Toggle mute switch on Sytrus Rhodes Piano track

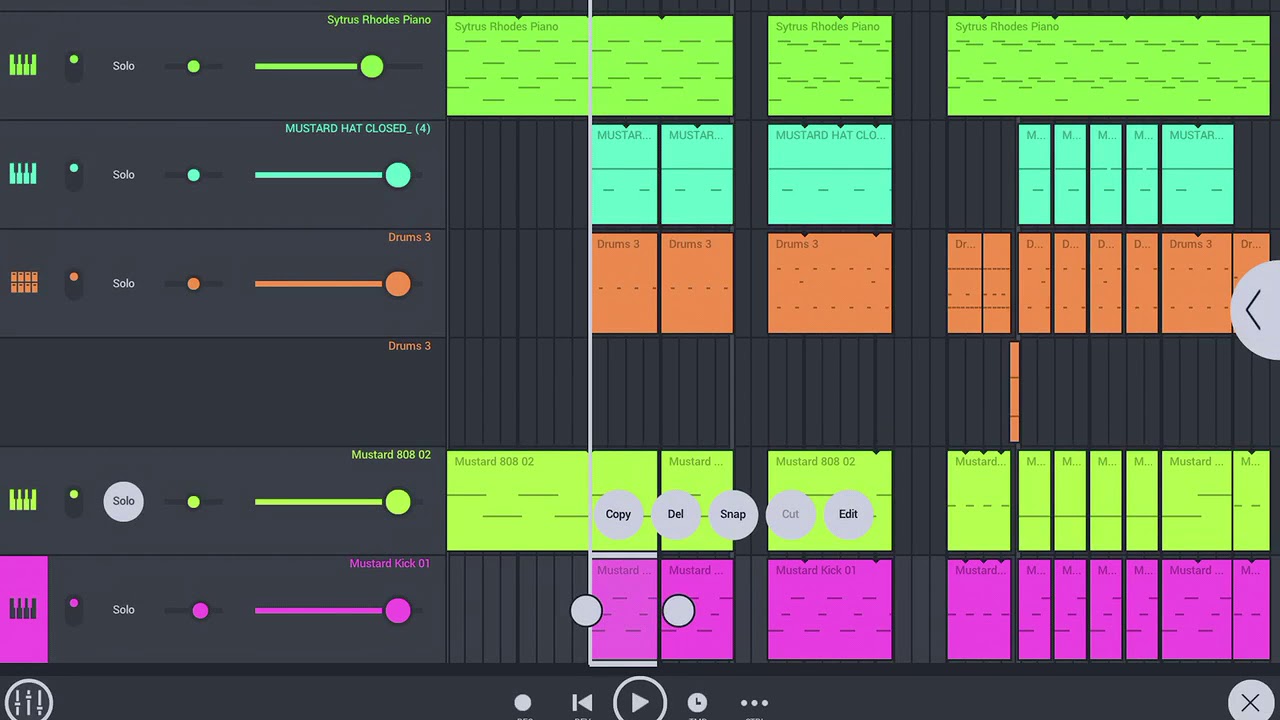[74, 66]
